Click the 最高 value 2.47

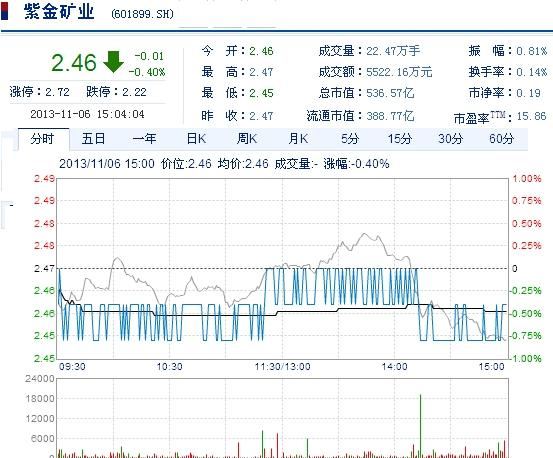pyautogui.click(x=261, y=72)
